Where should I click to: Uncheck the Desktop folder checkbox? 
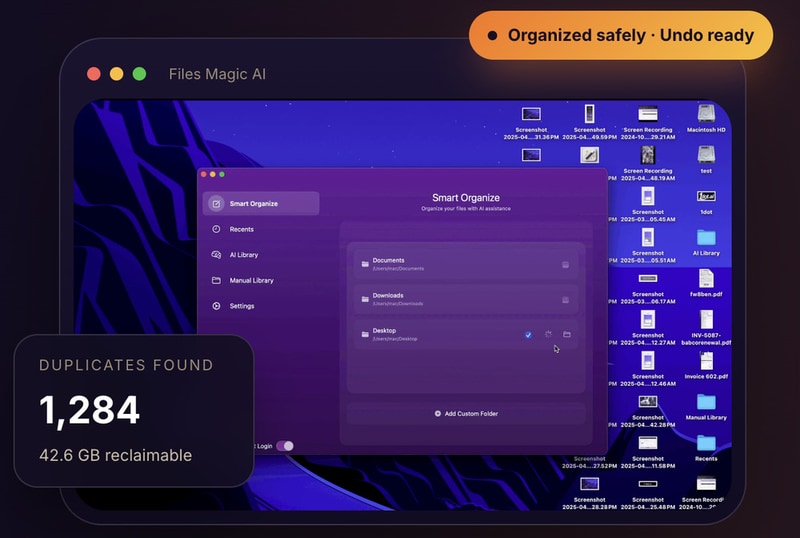tap(528, 334)
